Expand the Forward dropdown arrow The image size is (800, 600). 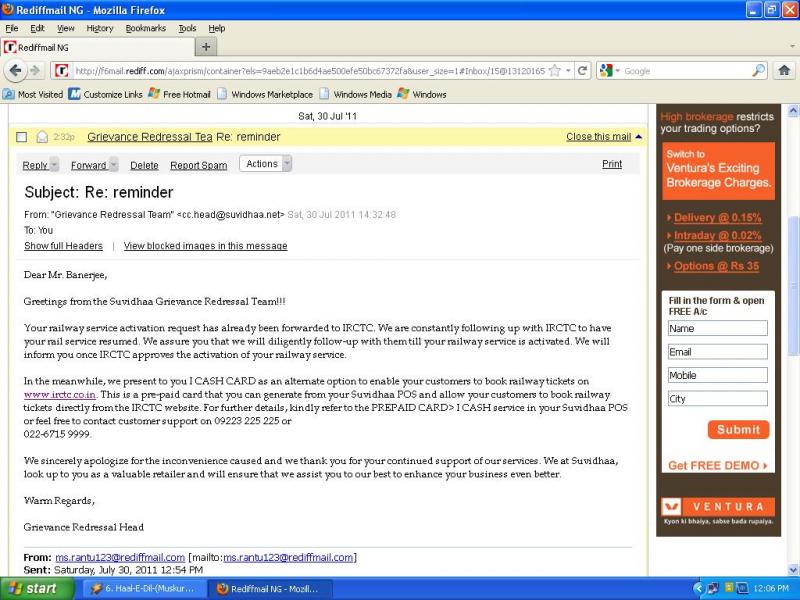coord(113,164)
